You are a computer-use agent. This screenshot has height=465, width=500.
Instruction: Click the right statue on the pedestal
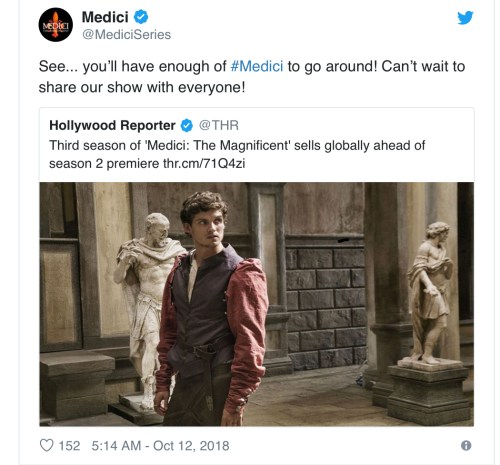click(x=430, y=293)
